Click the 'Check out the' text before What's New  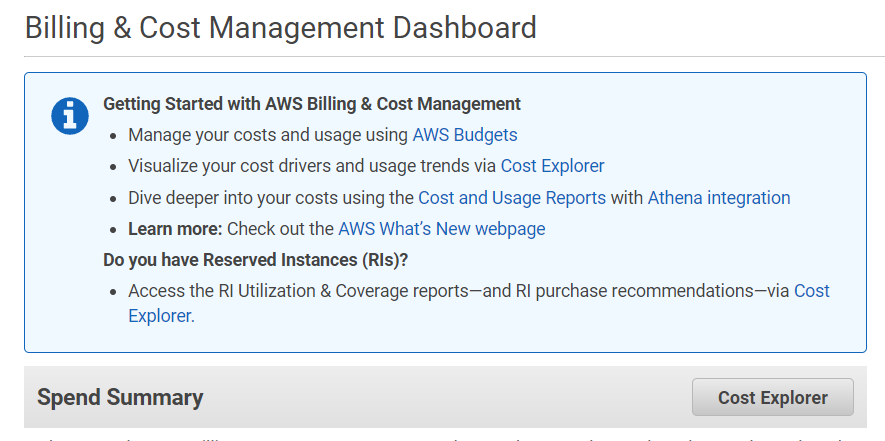[280, 229]
